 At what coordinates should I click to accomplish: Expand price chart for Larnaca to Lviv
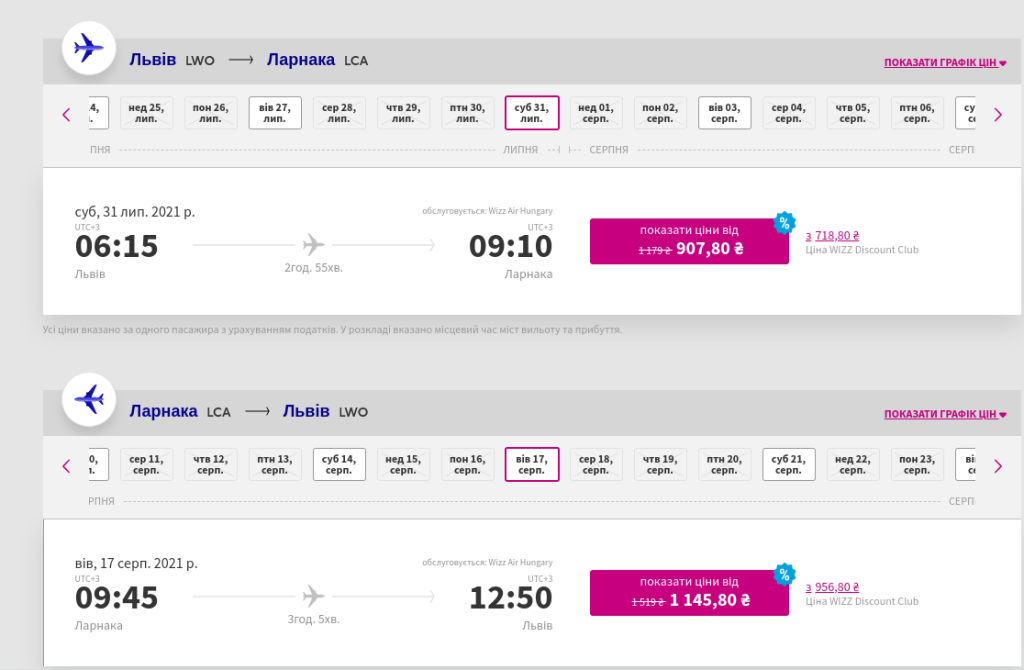(944, 414)
